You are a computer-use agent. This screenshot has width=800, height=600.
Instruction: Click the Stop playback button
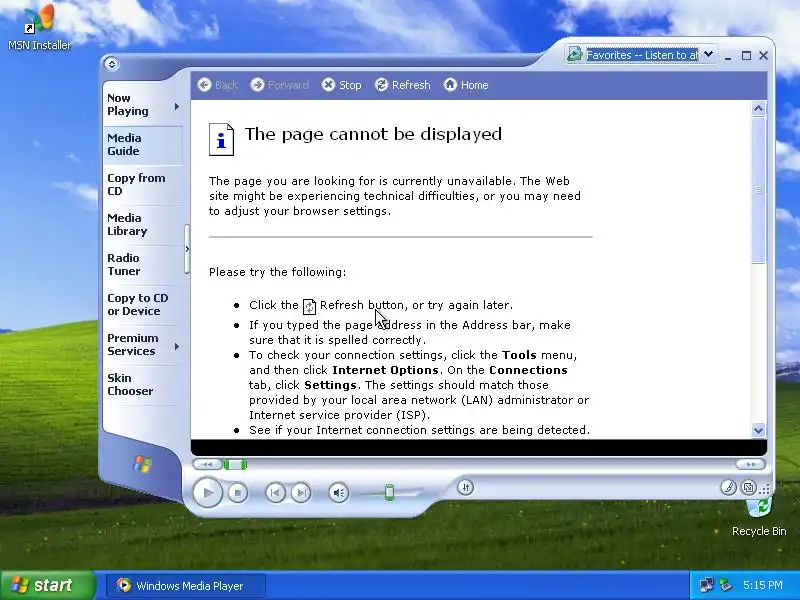(x=238, y=493)
